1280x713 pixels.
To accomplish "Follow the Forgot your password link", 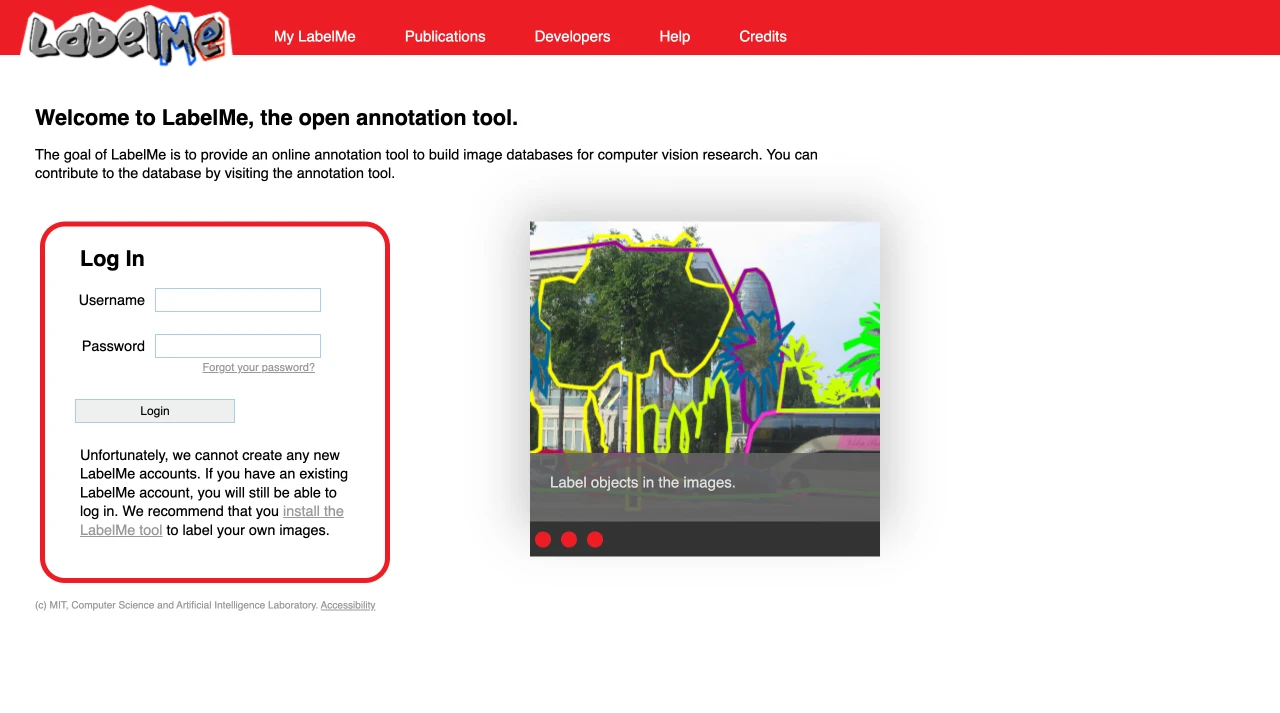I will (259, 367).
